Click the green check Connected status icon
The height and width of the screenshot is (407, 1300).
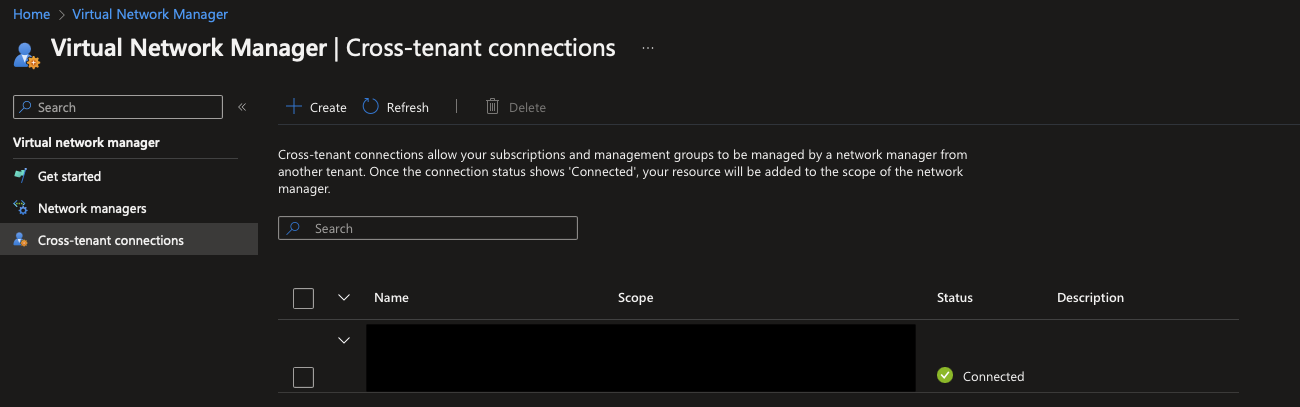pos(945,375)
